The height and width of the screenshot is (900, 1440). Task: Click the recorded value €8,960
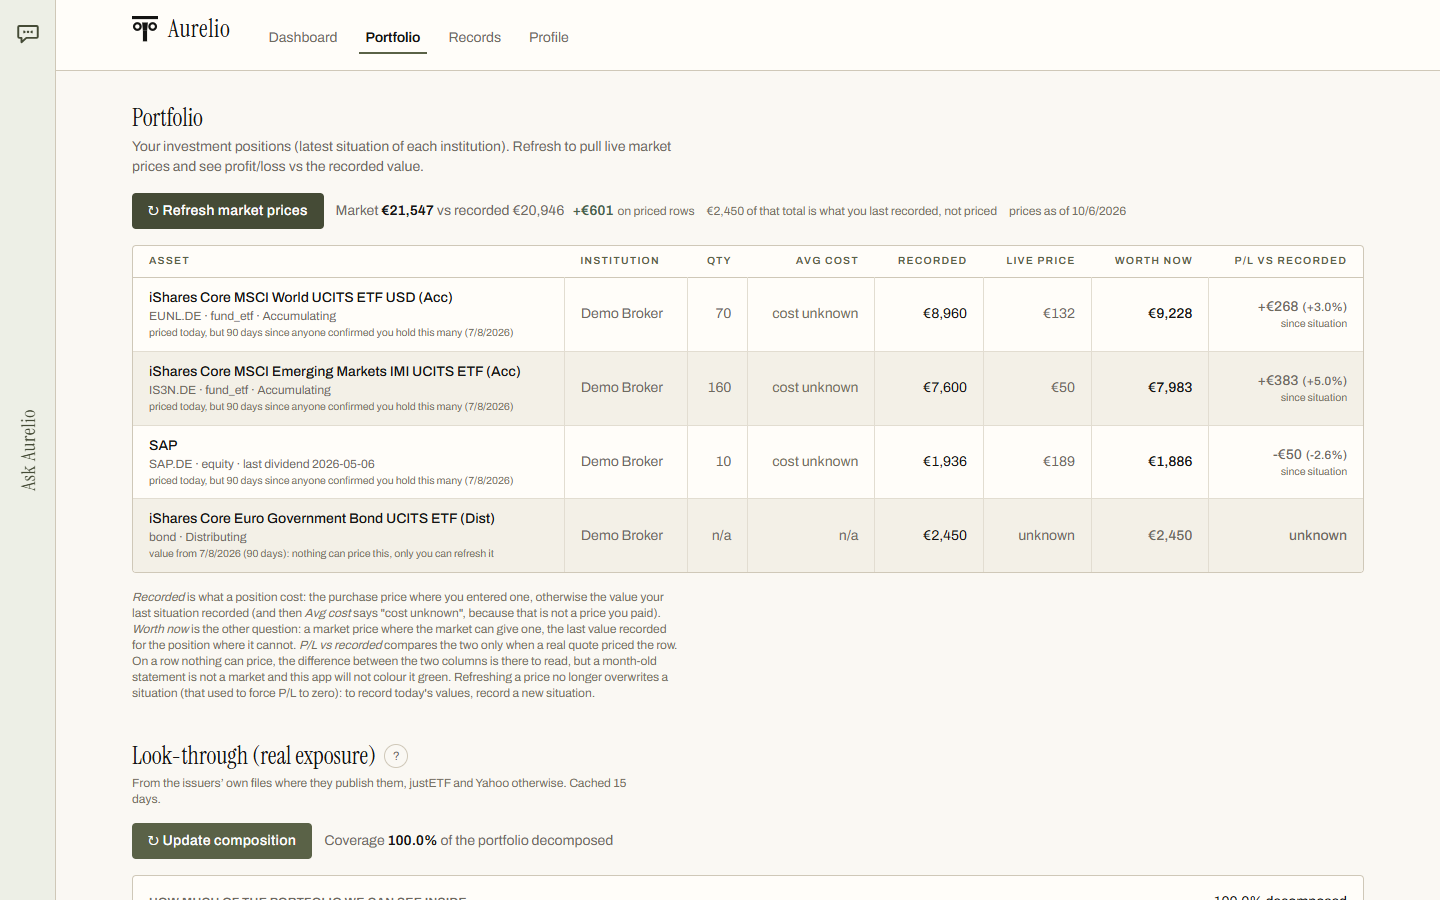(945, 313)
